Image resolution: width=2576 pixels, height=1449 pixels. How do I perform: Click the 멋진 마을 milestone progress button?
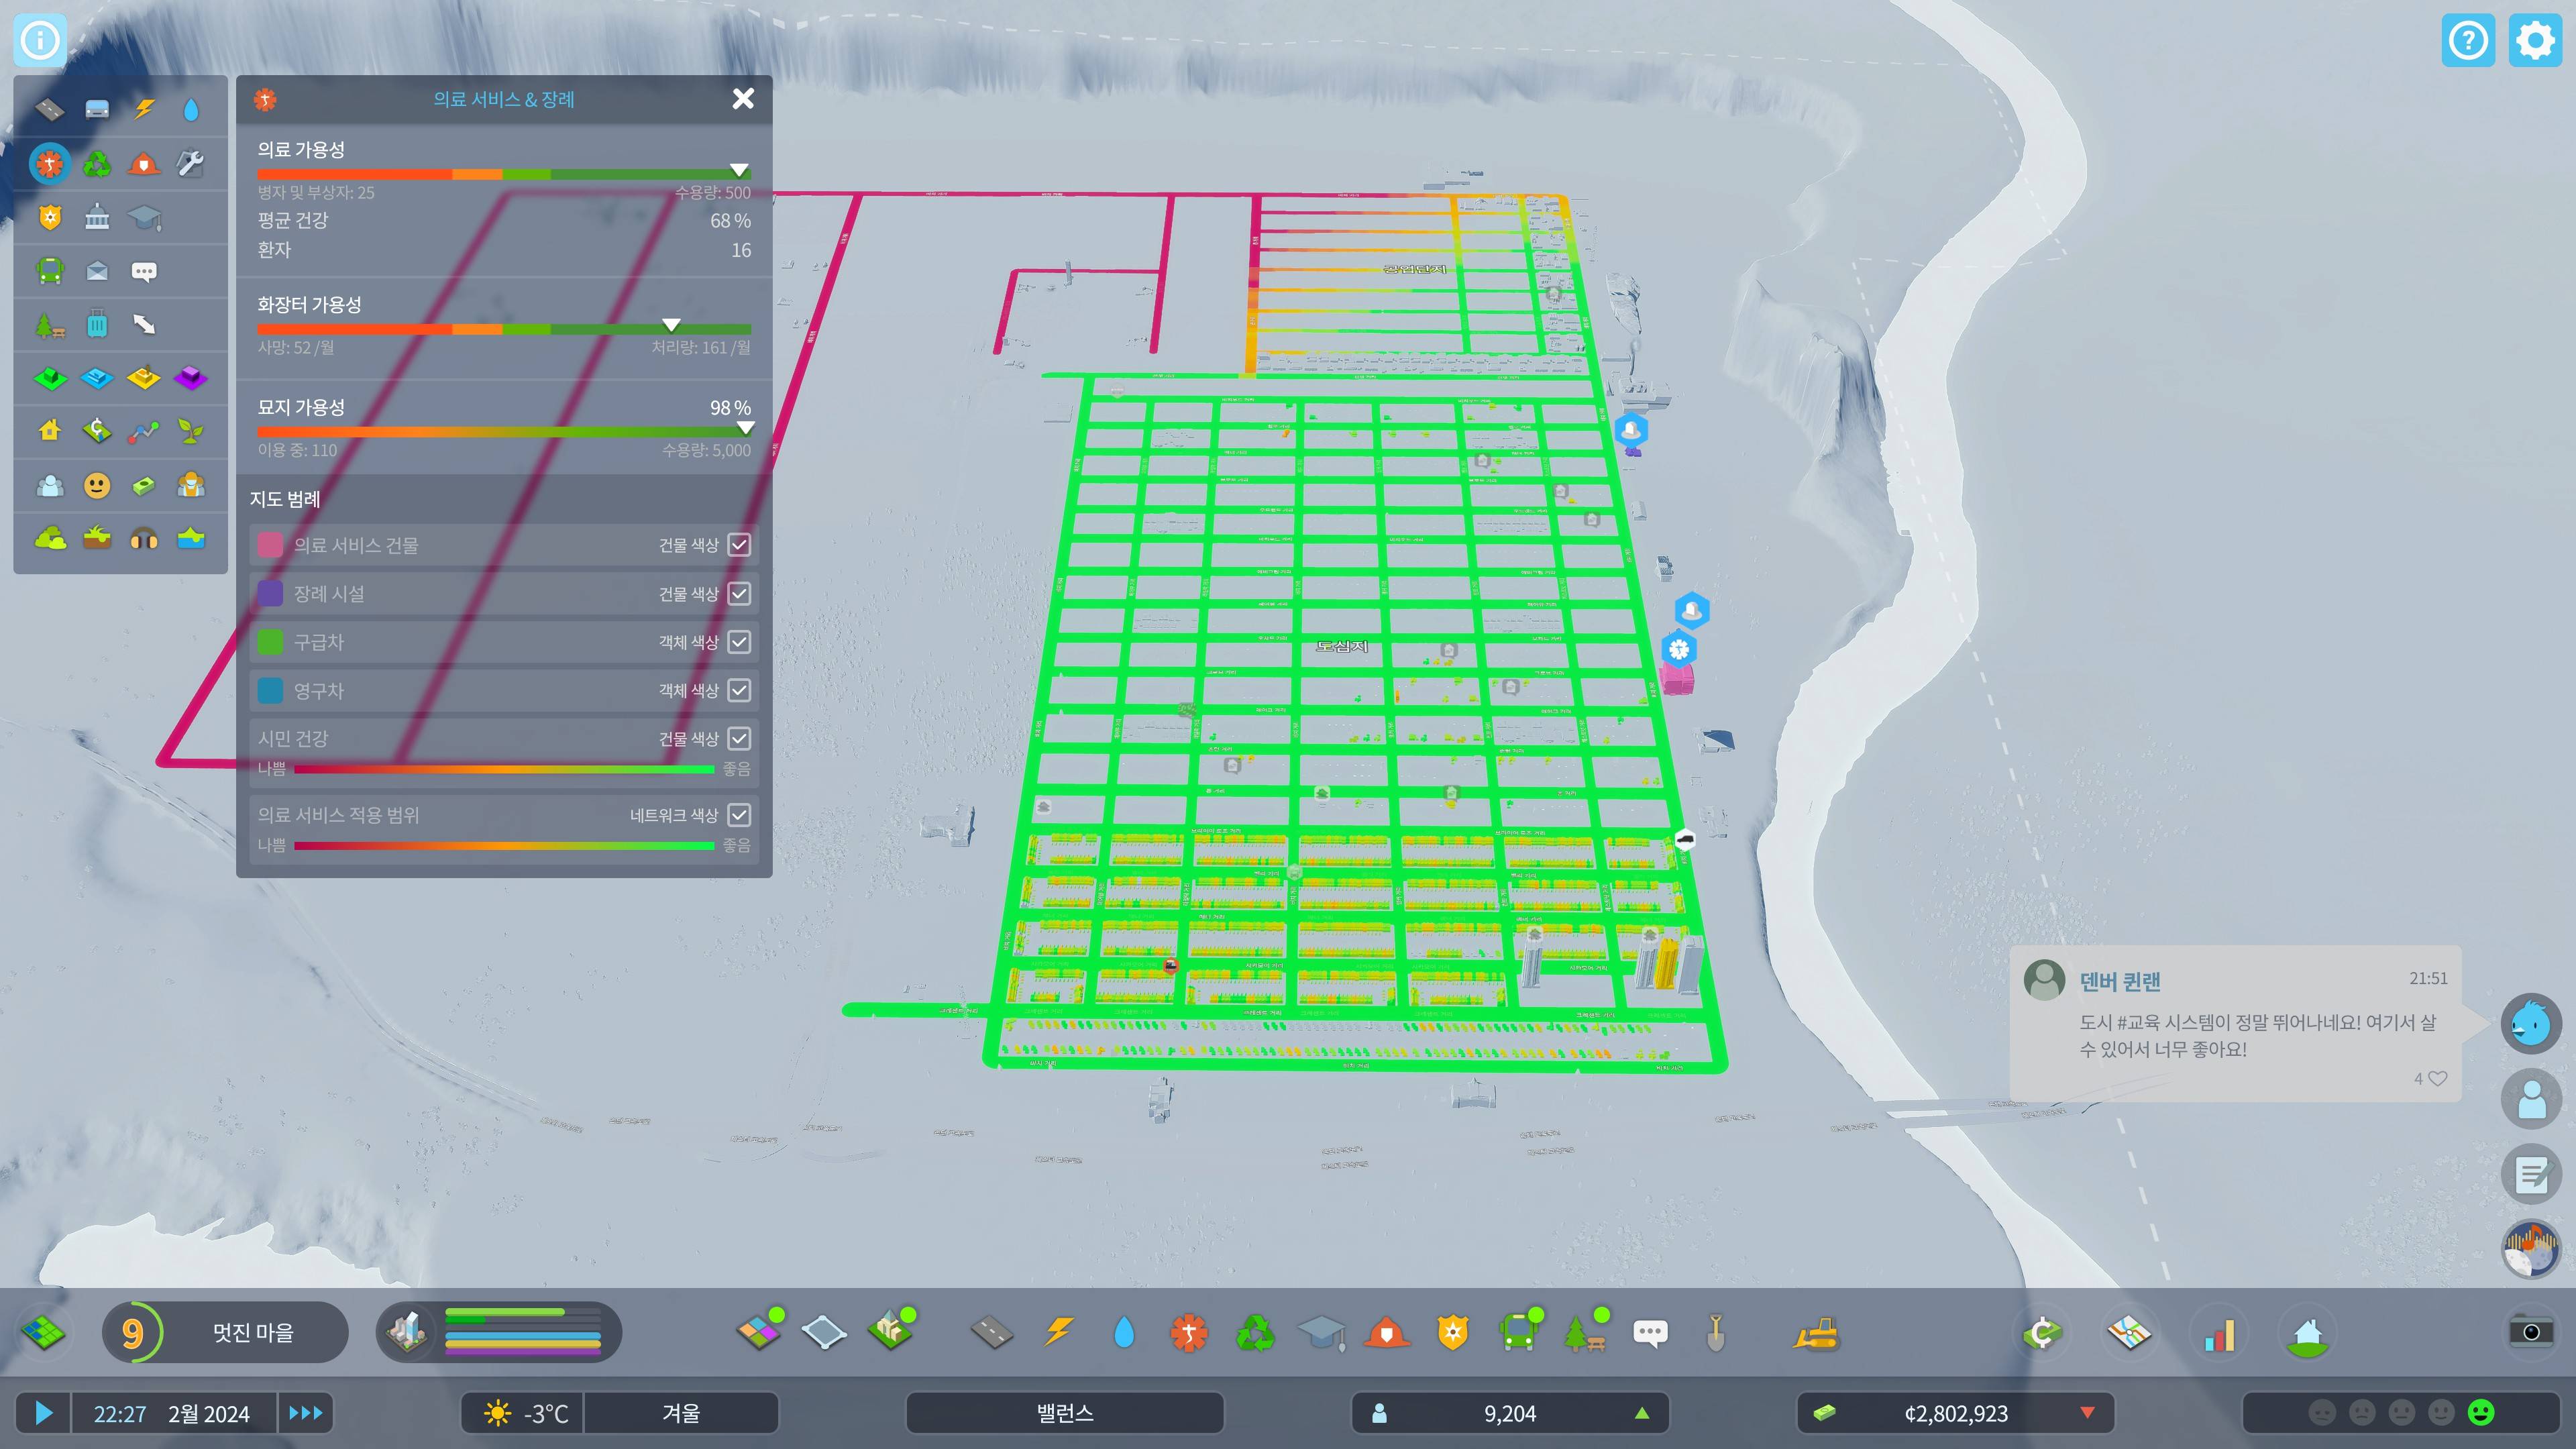coord(252,1332)
